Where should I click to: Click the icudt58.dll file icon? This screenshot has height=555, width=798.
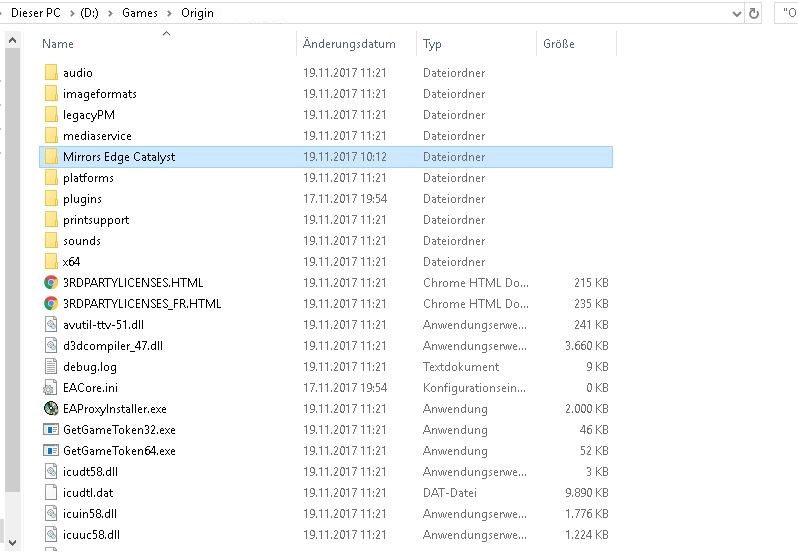coord(51,472)
